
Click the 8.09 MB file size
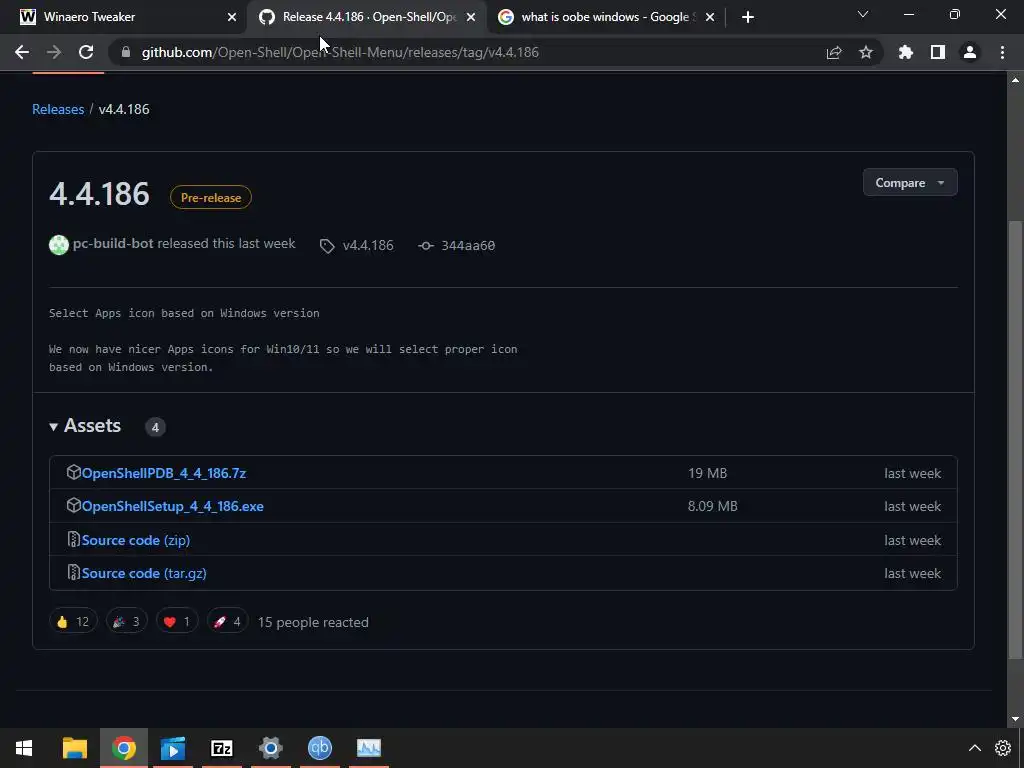click(712, 507)
